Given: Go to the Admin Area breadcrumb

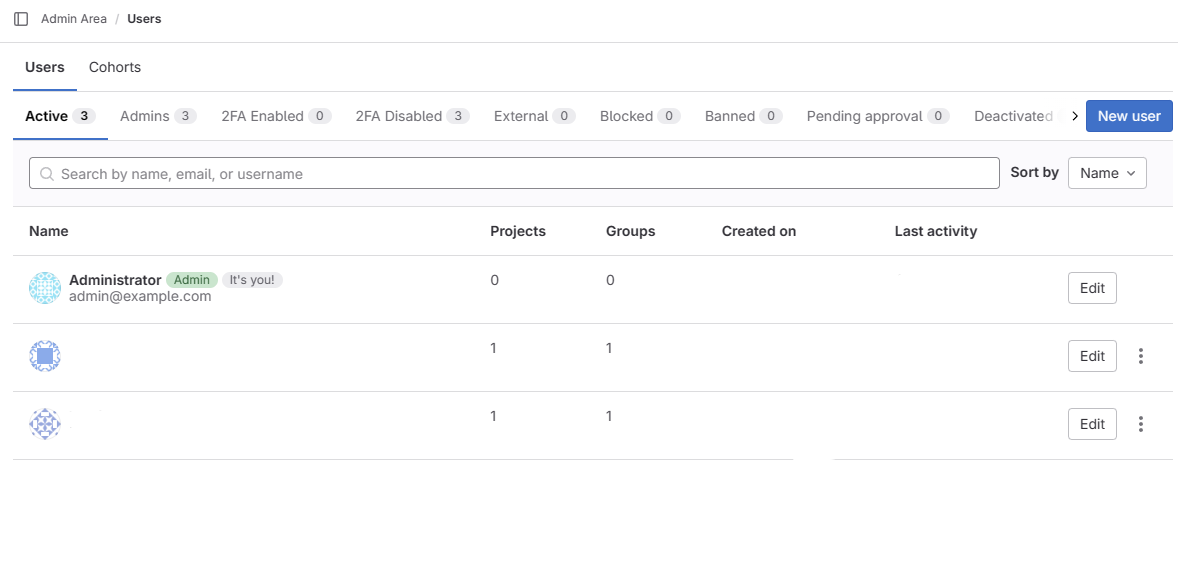Looking at the screenshot, I should [x=74, y=19].
